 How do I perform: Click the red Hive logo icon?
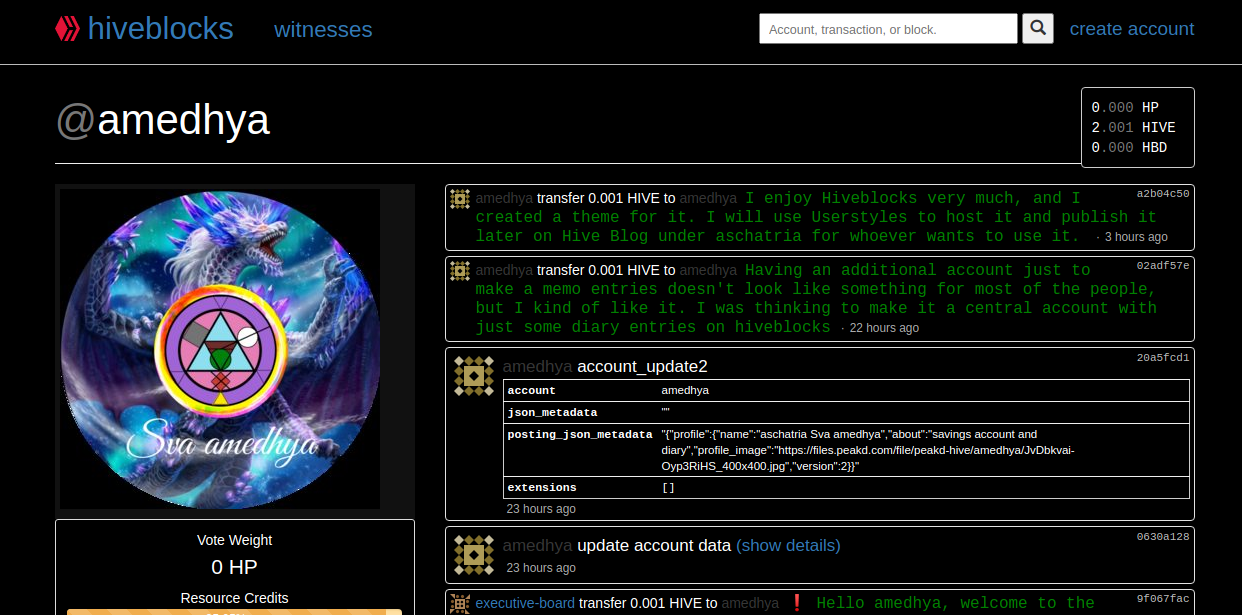click(68, 28)
